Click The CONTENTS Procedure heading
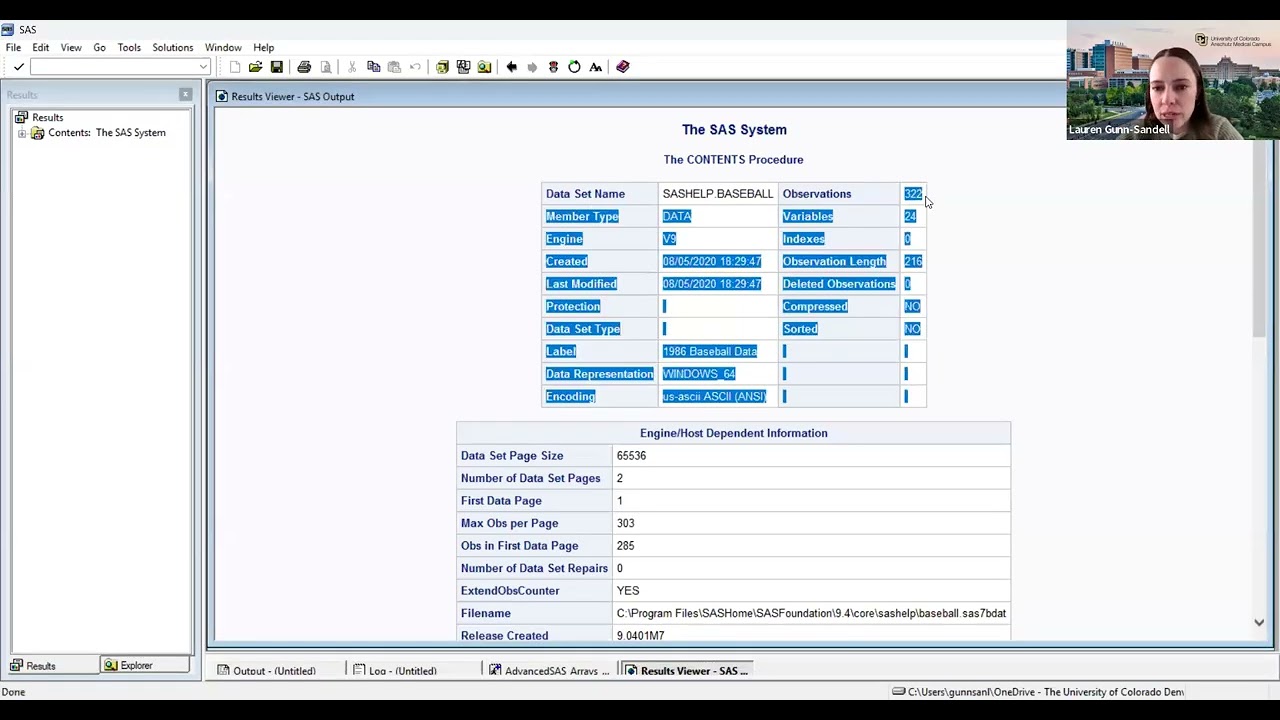1280x720 pixels. [x=733, y=160]
